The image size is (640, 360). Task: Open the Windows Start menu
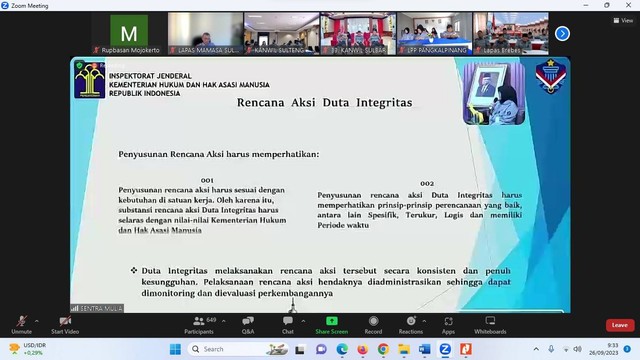176,349
